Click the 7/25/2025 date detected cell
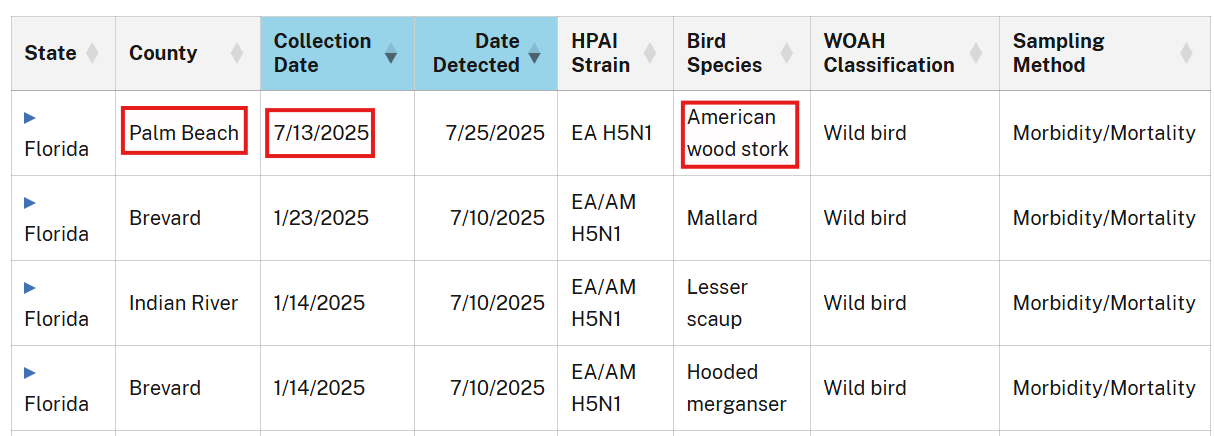Image resolution: width=1214 pixels, height=436 pixels. click(x=495, y=133)
